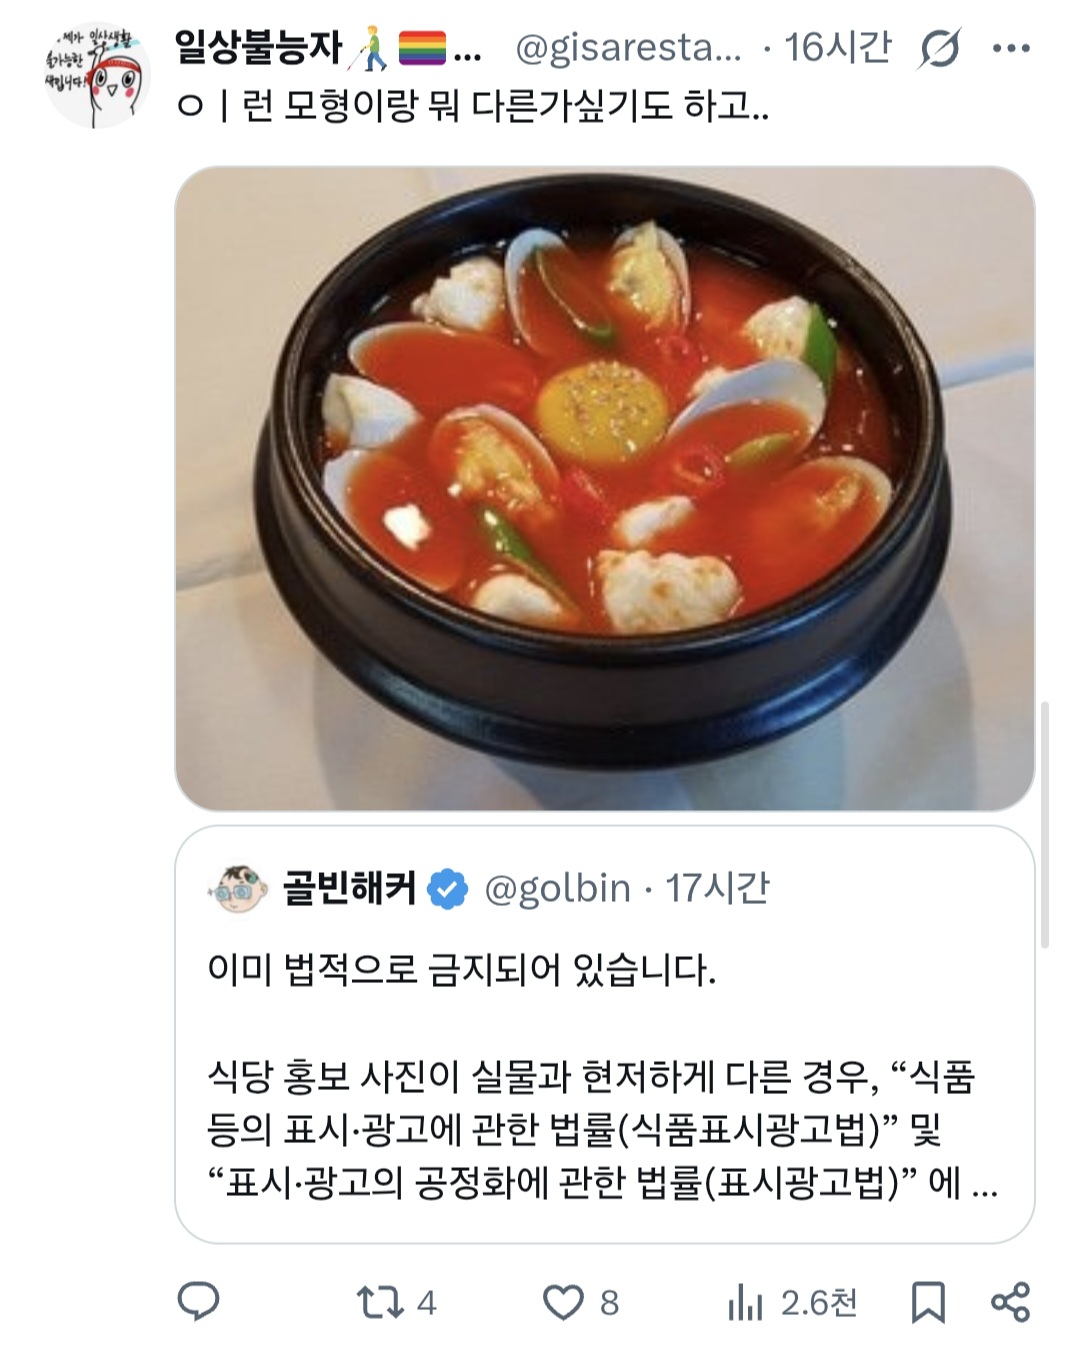Screen dimensions: 1080x1350
Task: Click the 16시간 timestamp
Action: (838, 47)
